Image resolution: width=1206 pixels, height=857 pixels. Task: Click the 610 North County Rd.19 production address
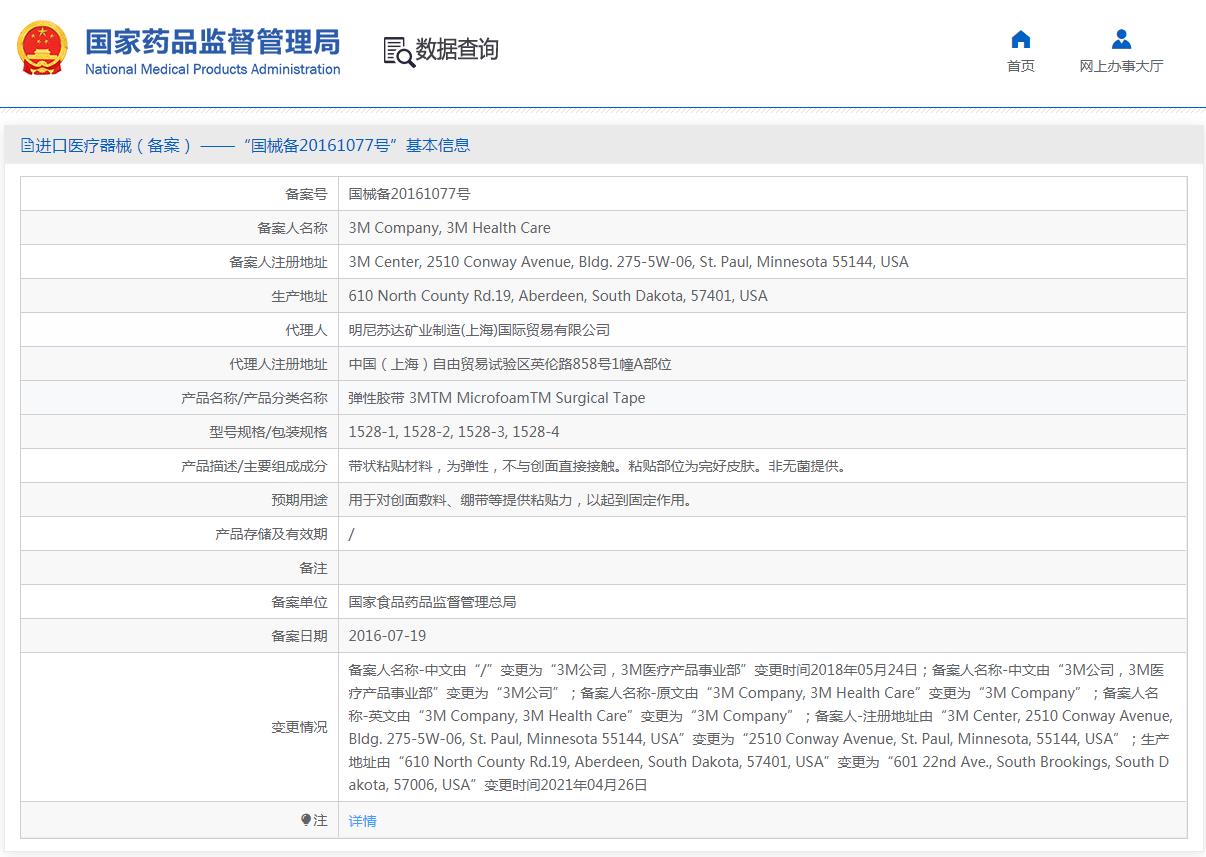pos(558,296)
